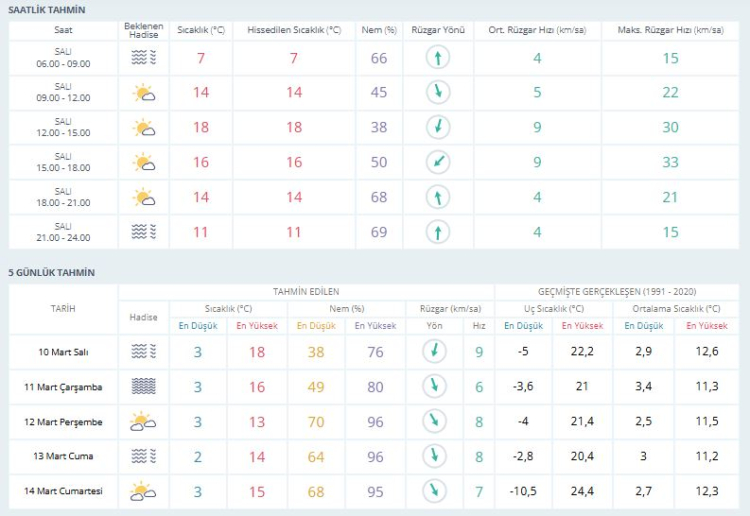This screenshot has width=750, height=516.
Task: Click the weather icon for 11 Mart Çarşamba
Action: (x=144, y=387)
